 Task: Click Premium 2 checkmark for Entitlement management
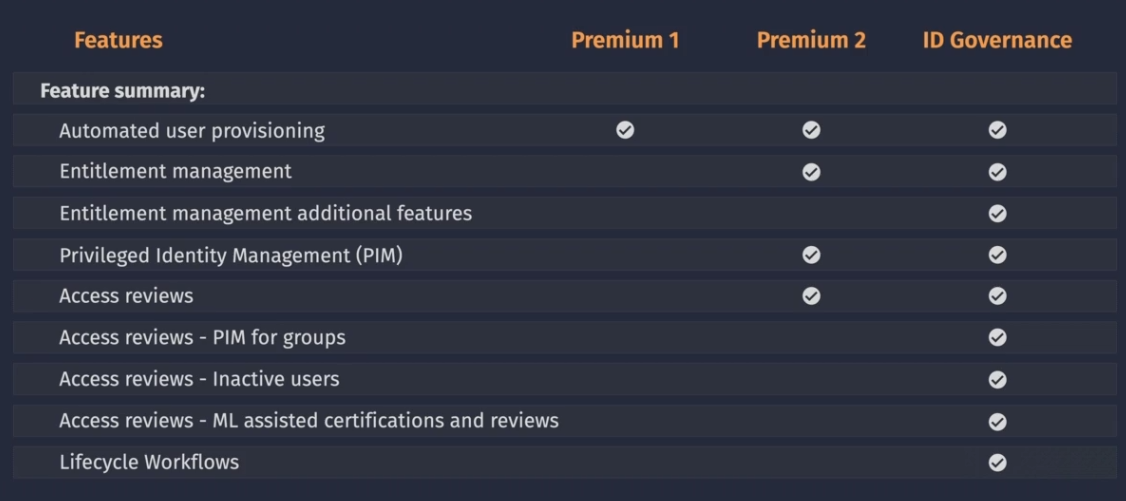[811, 172]
